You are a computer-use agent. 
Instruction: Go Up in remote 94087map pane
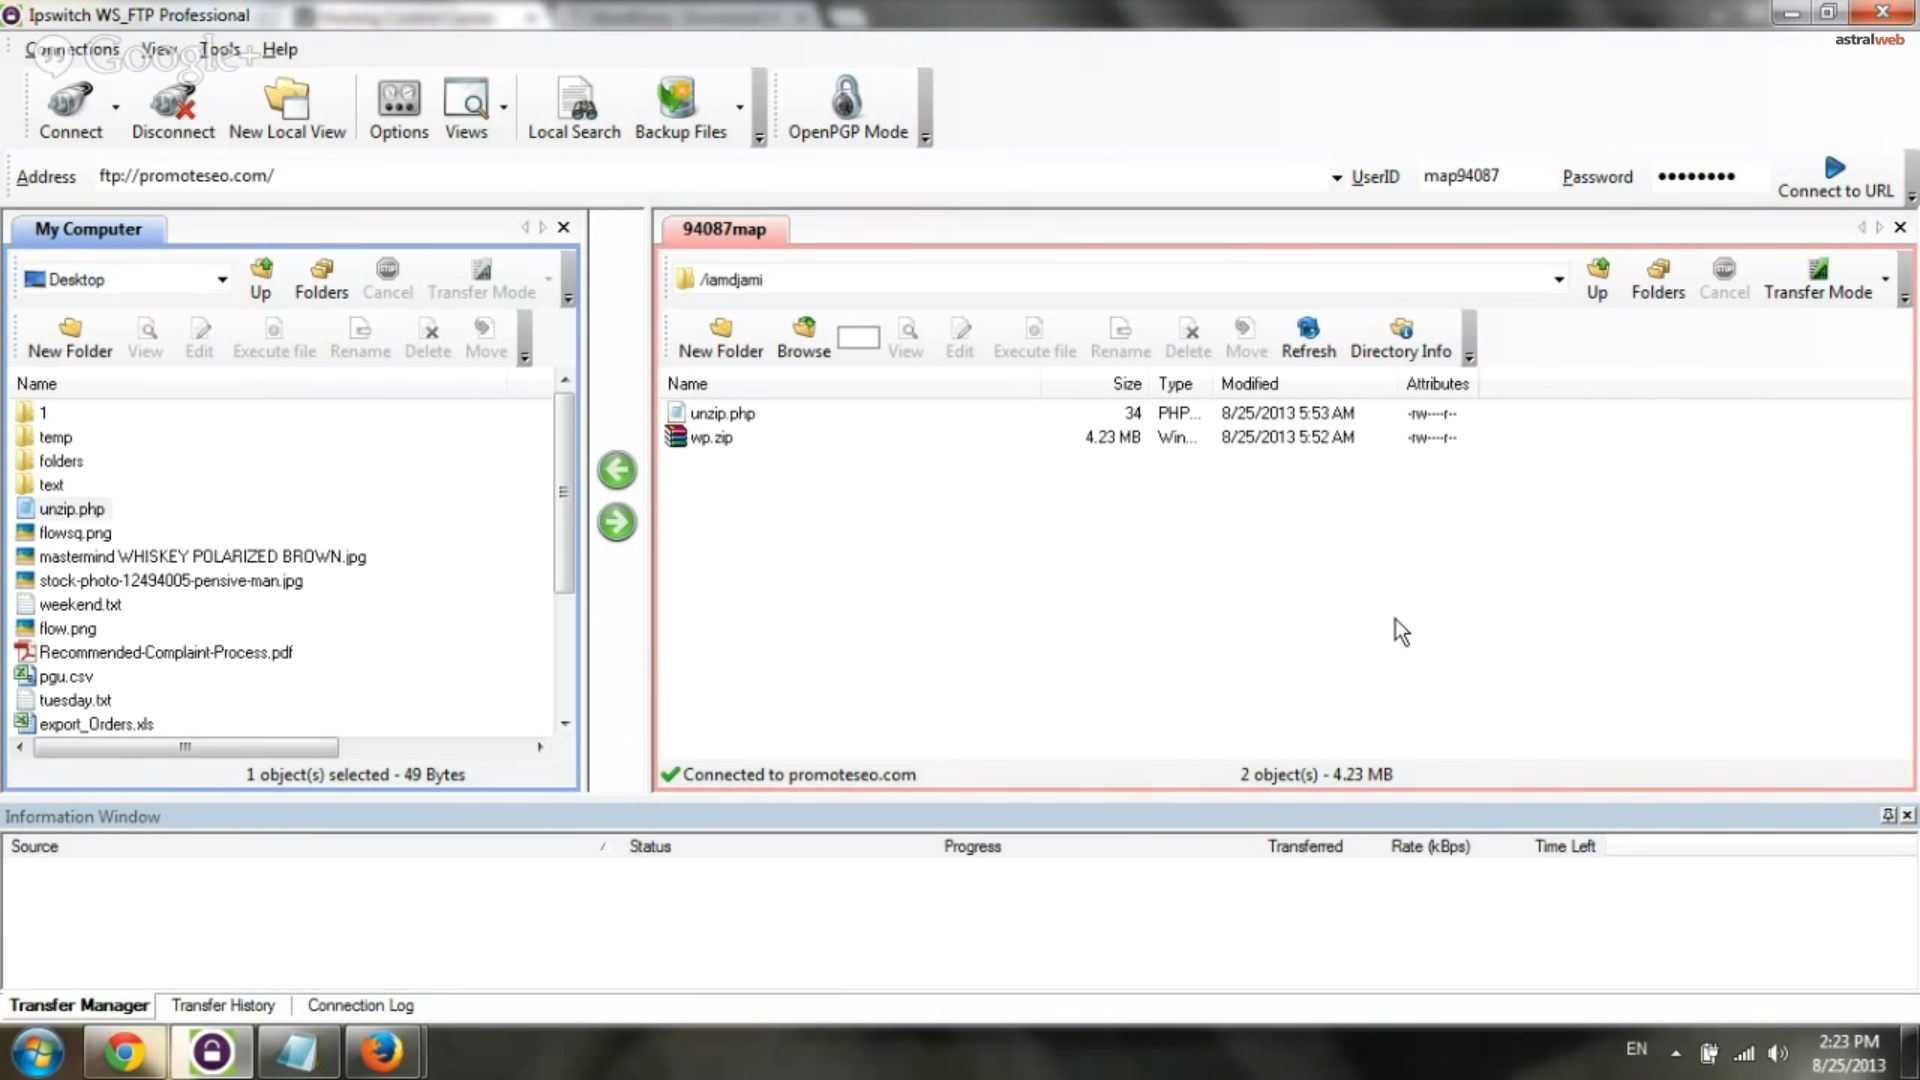[x=1597, y=279]
